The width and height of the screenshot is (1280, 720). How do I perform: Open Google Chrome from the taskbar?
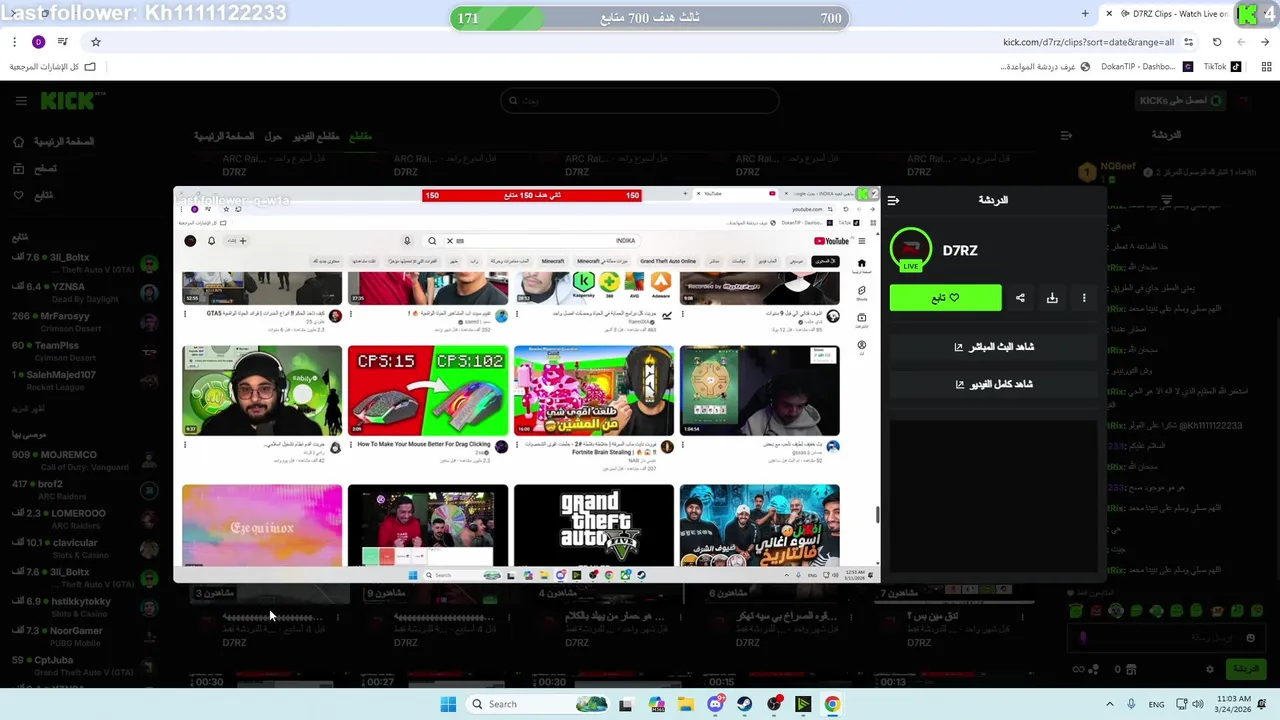coord(832,704)
